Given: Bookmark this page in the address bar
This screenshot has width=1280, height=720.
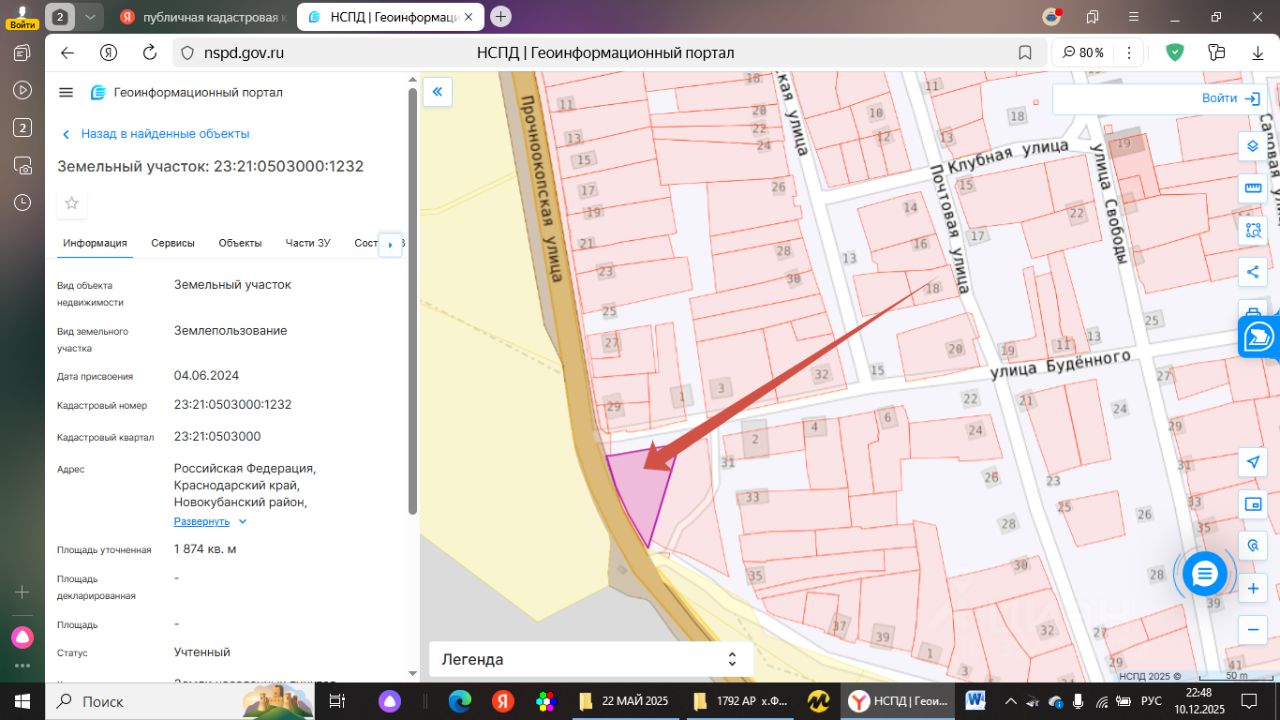Looking at the screenshot, I should 1025,53.
